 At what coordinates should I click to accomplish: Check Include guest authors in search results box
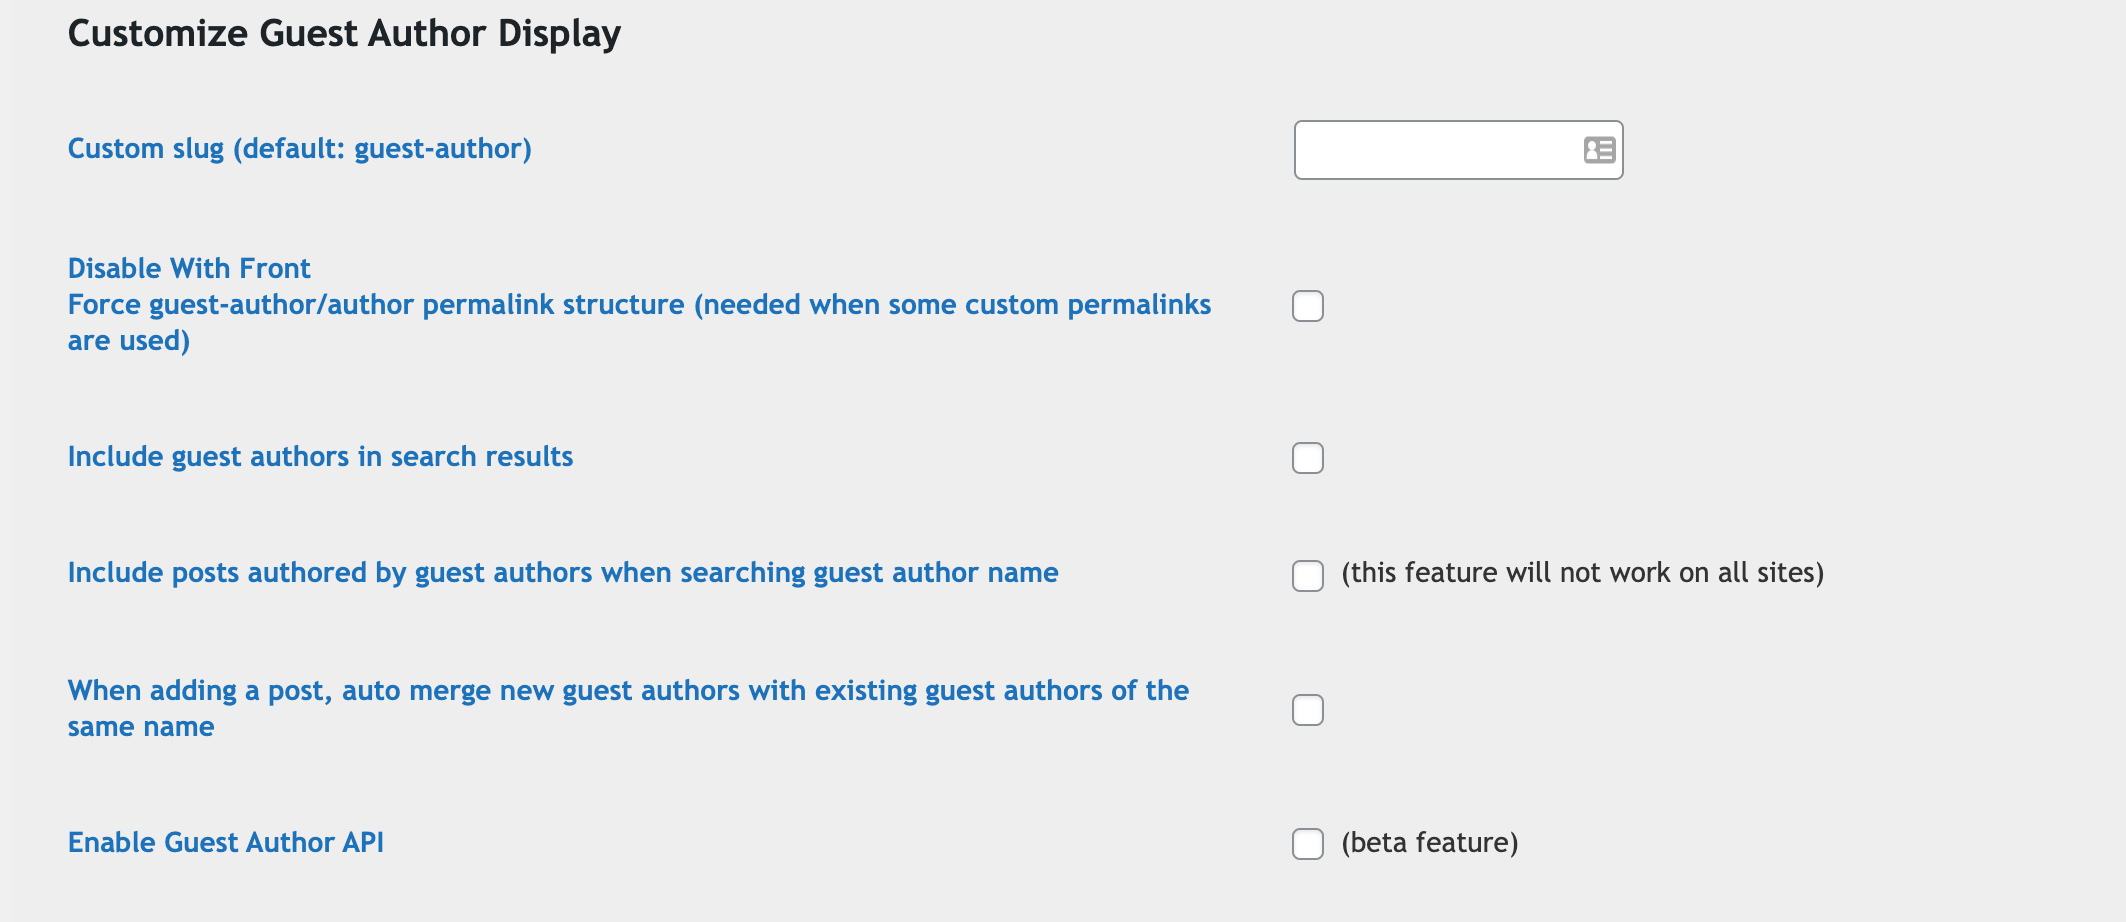pyautogui.click(x=1308, y=458)
